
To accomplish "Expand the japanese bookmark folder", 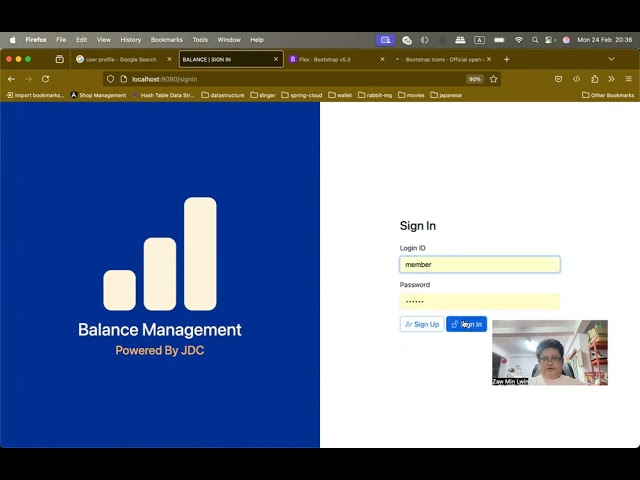I will pyautogui.click(x=446, y=95).
